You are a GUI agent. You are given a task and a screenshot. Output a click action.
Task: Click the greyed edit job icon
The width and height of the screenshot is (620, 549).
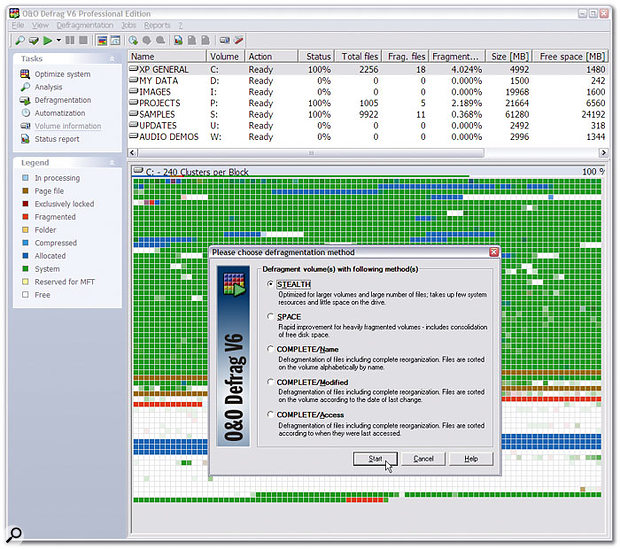coord(147,40)
